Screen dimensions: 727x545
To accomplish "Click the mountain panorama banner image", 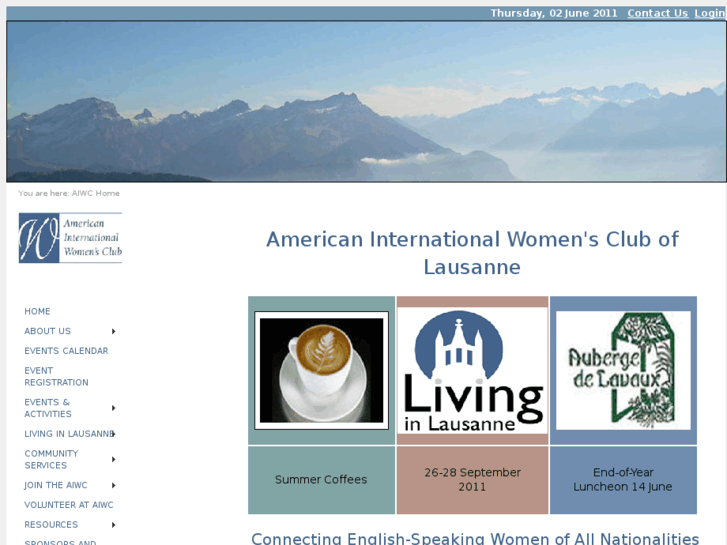I will point(366,101).
